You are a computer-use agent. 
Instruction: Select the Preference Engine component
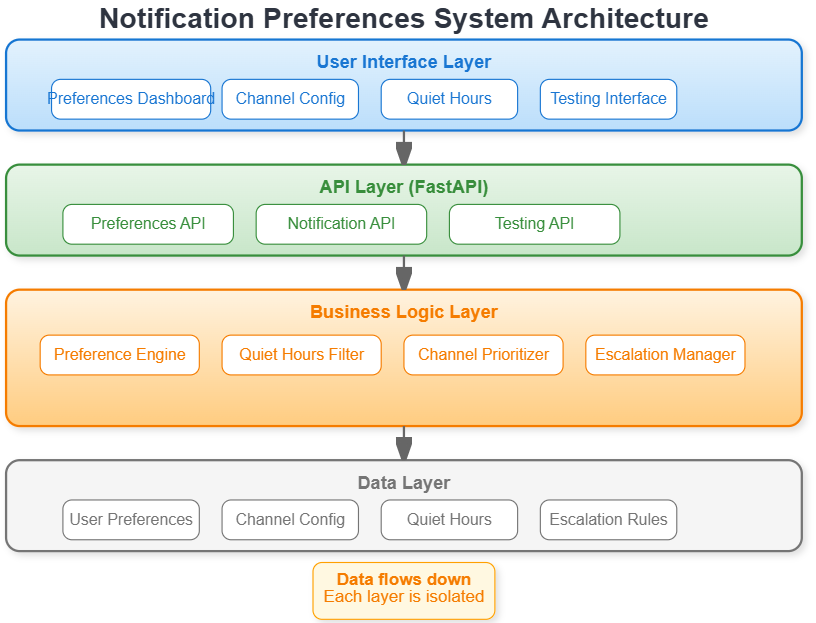[x=120, y=354]
